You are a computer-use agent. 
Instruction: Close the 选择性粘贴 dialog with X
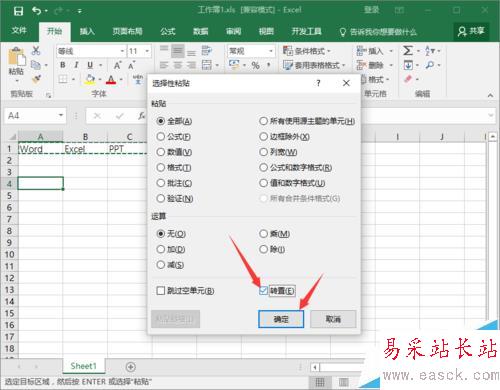(x=346, y=83)
